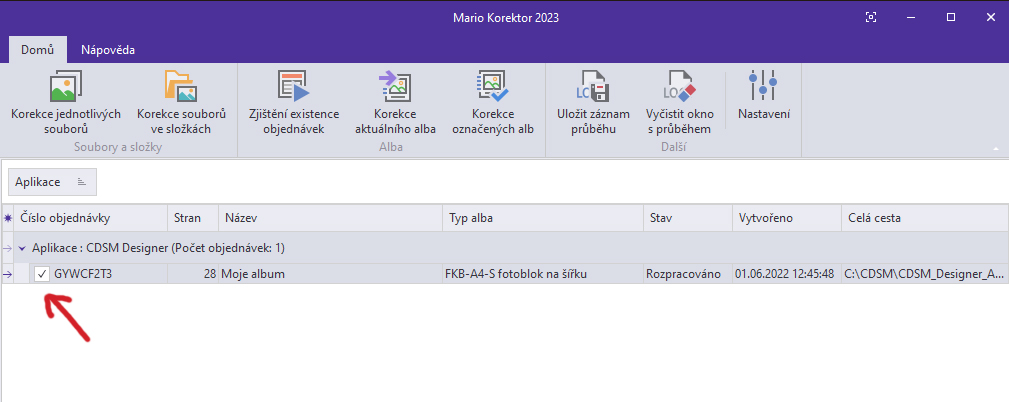1009x402 pixels.
Task: Start Korekce označených alb
Action: pos(495,103)
